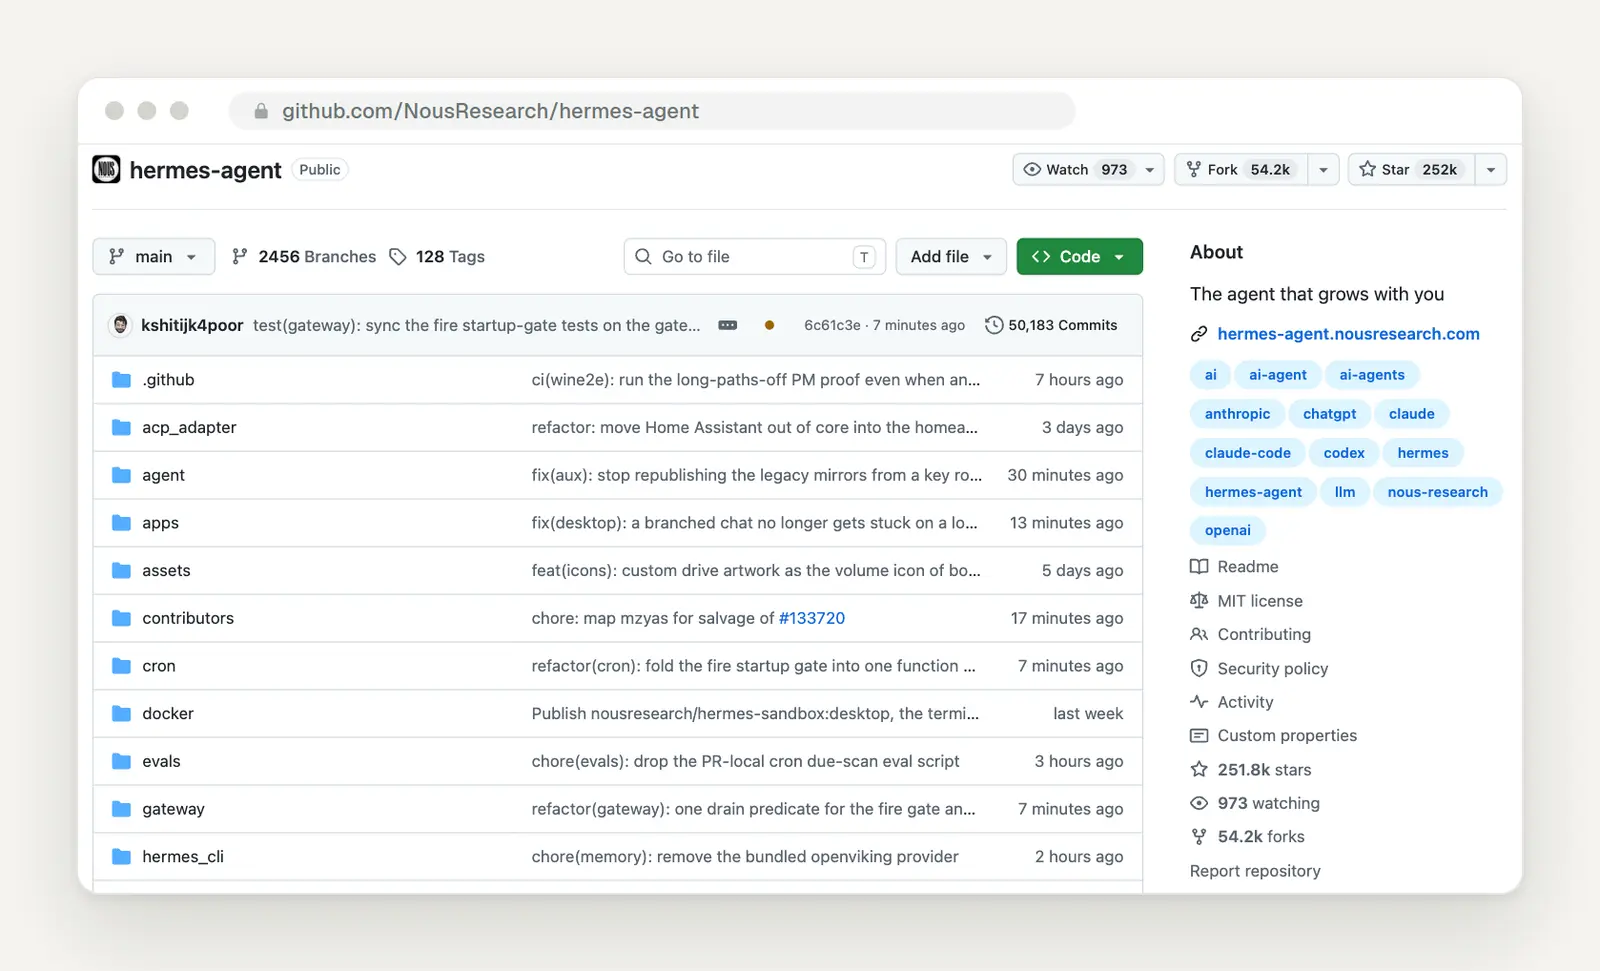Open the .github folder

pyautogui.click(x=168, y=380)
